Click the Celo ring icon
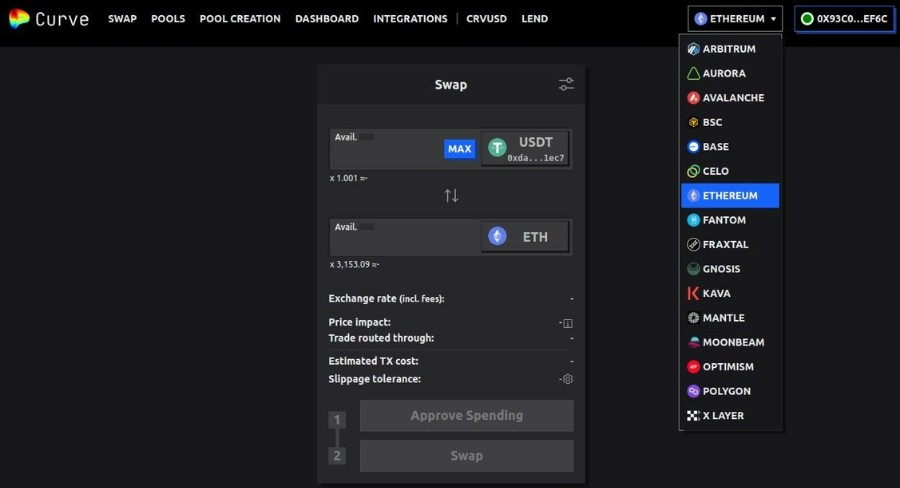The height and width of the screenshot is (488, 900). [x=693, y=171]
